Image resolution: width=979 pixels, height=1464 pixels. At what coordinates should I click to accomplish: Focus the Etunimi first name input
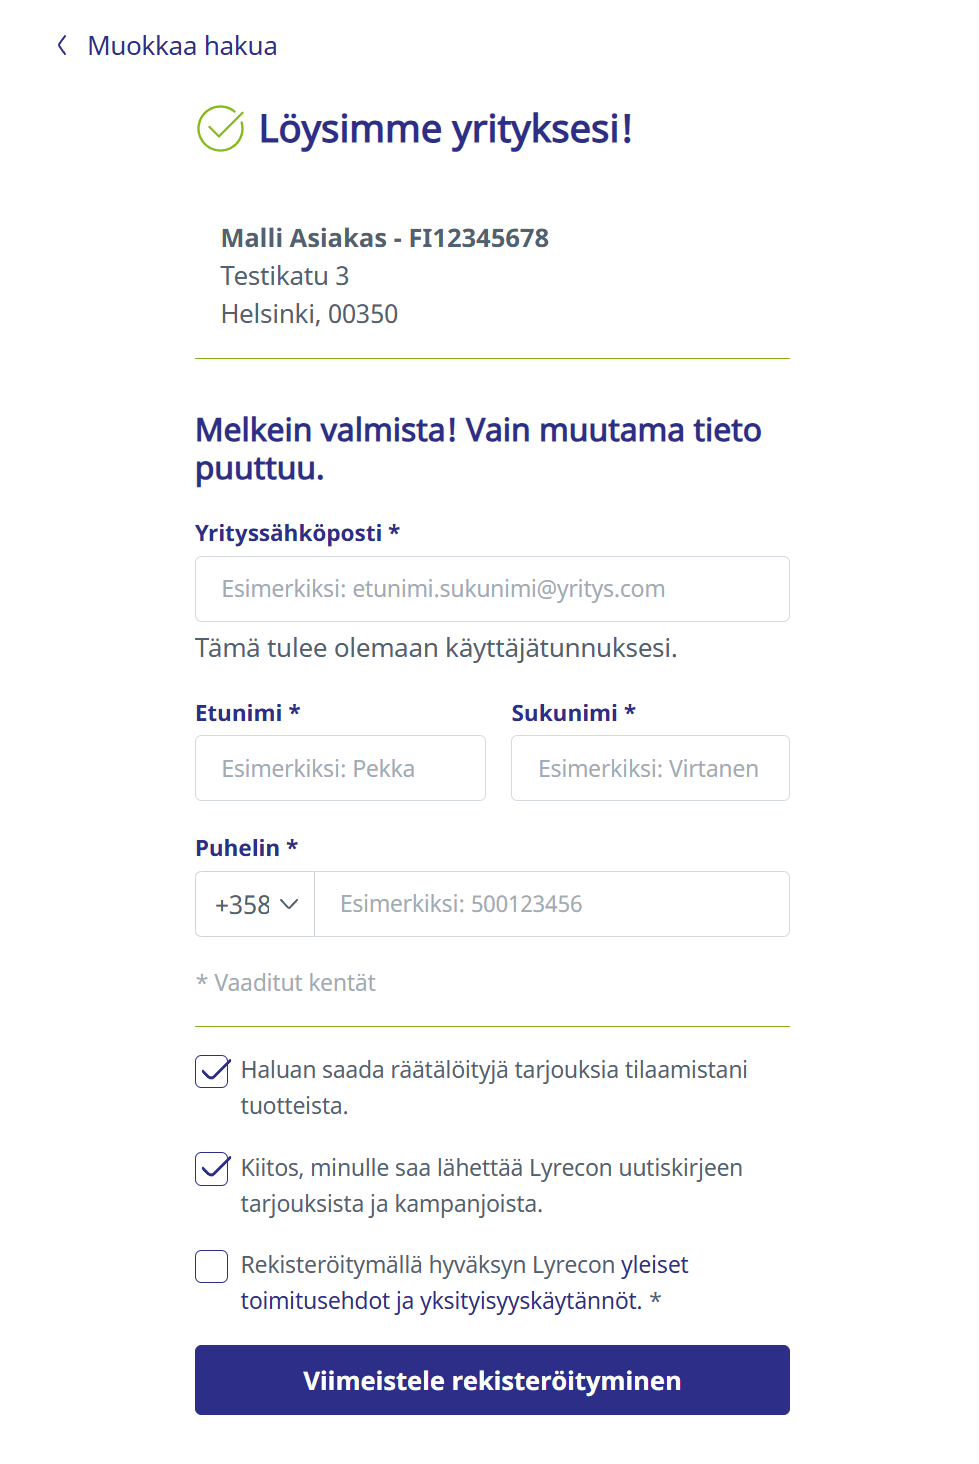340,768
